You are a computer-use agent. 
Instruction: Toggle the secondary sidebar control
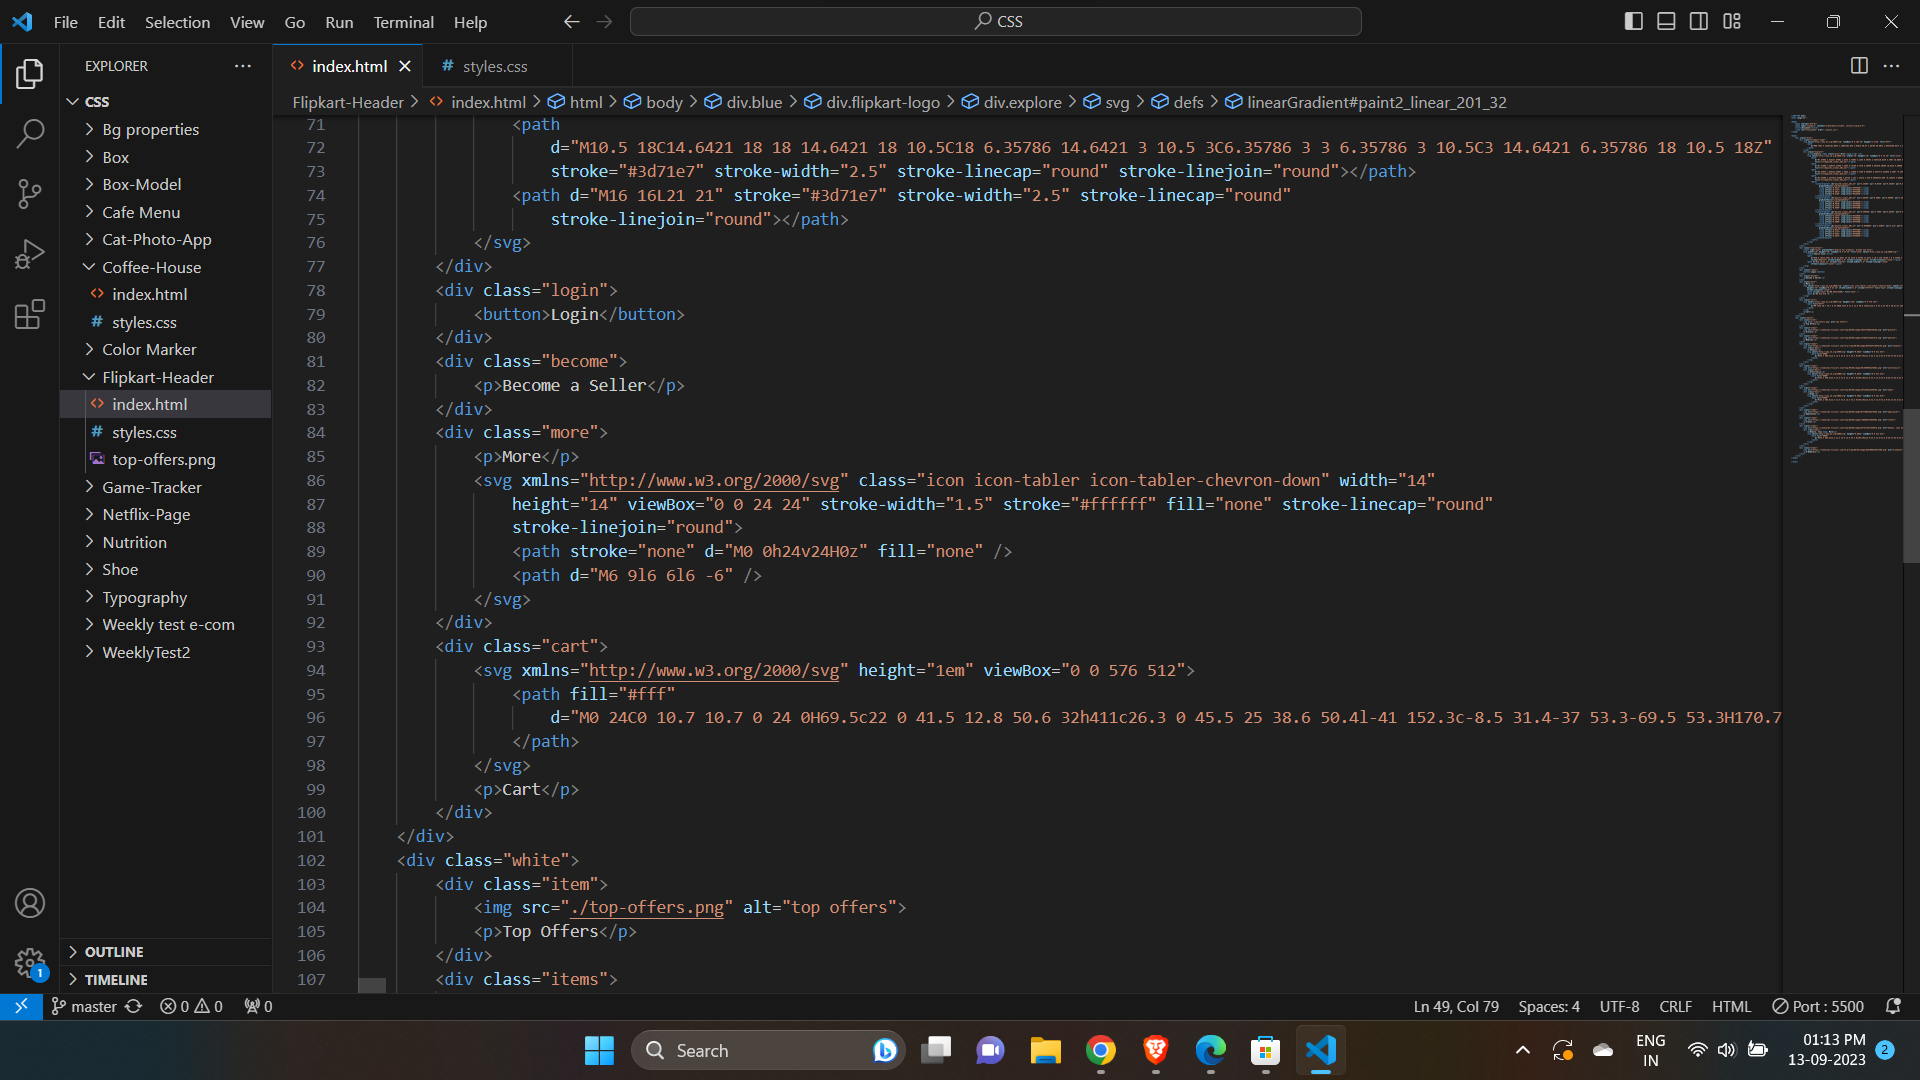pyautogui.click(x=1699, y=20)
